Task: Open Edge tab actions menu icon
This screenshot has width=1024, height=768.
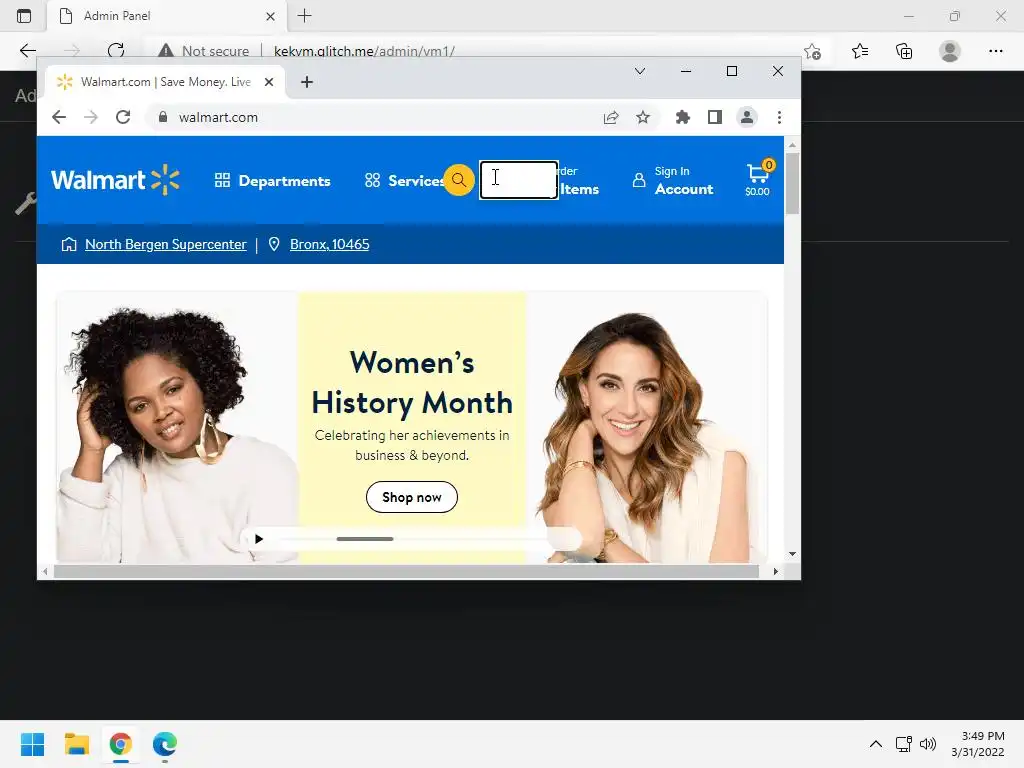Action: tap(24, 16)
